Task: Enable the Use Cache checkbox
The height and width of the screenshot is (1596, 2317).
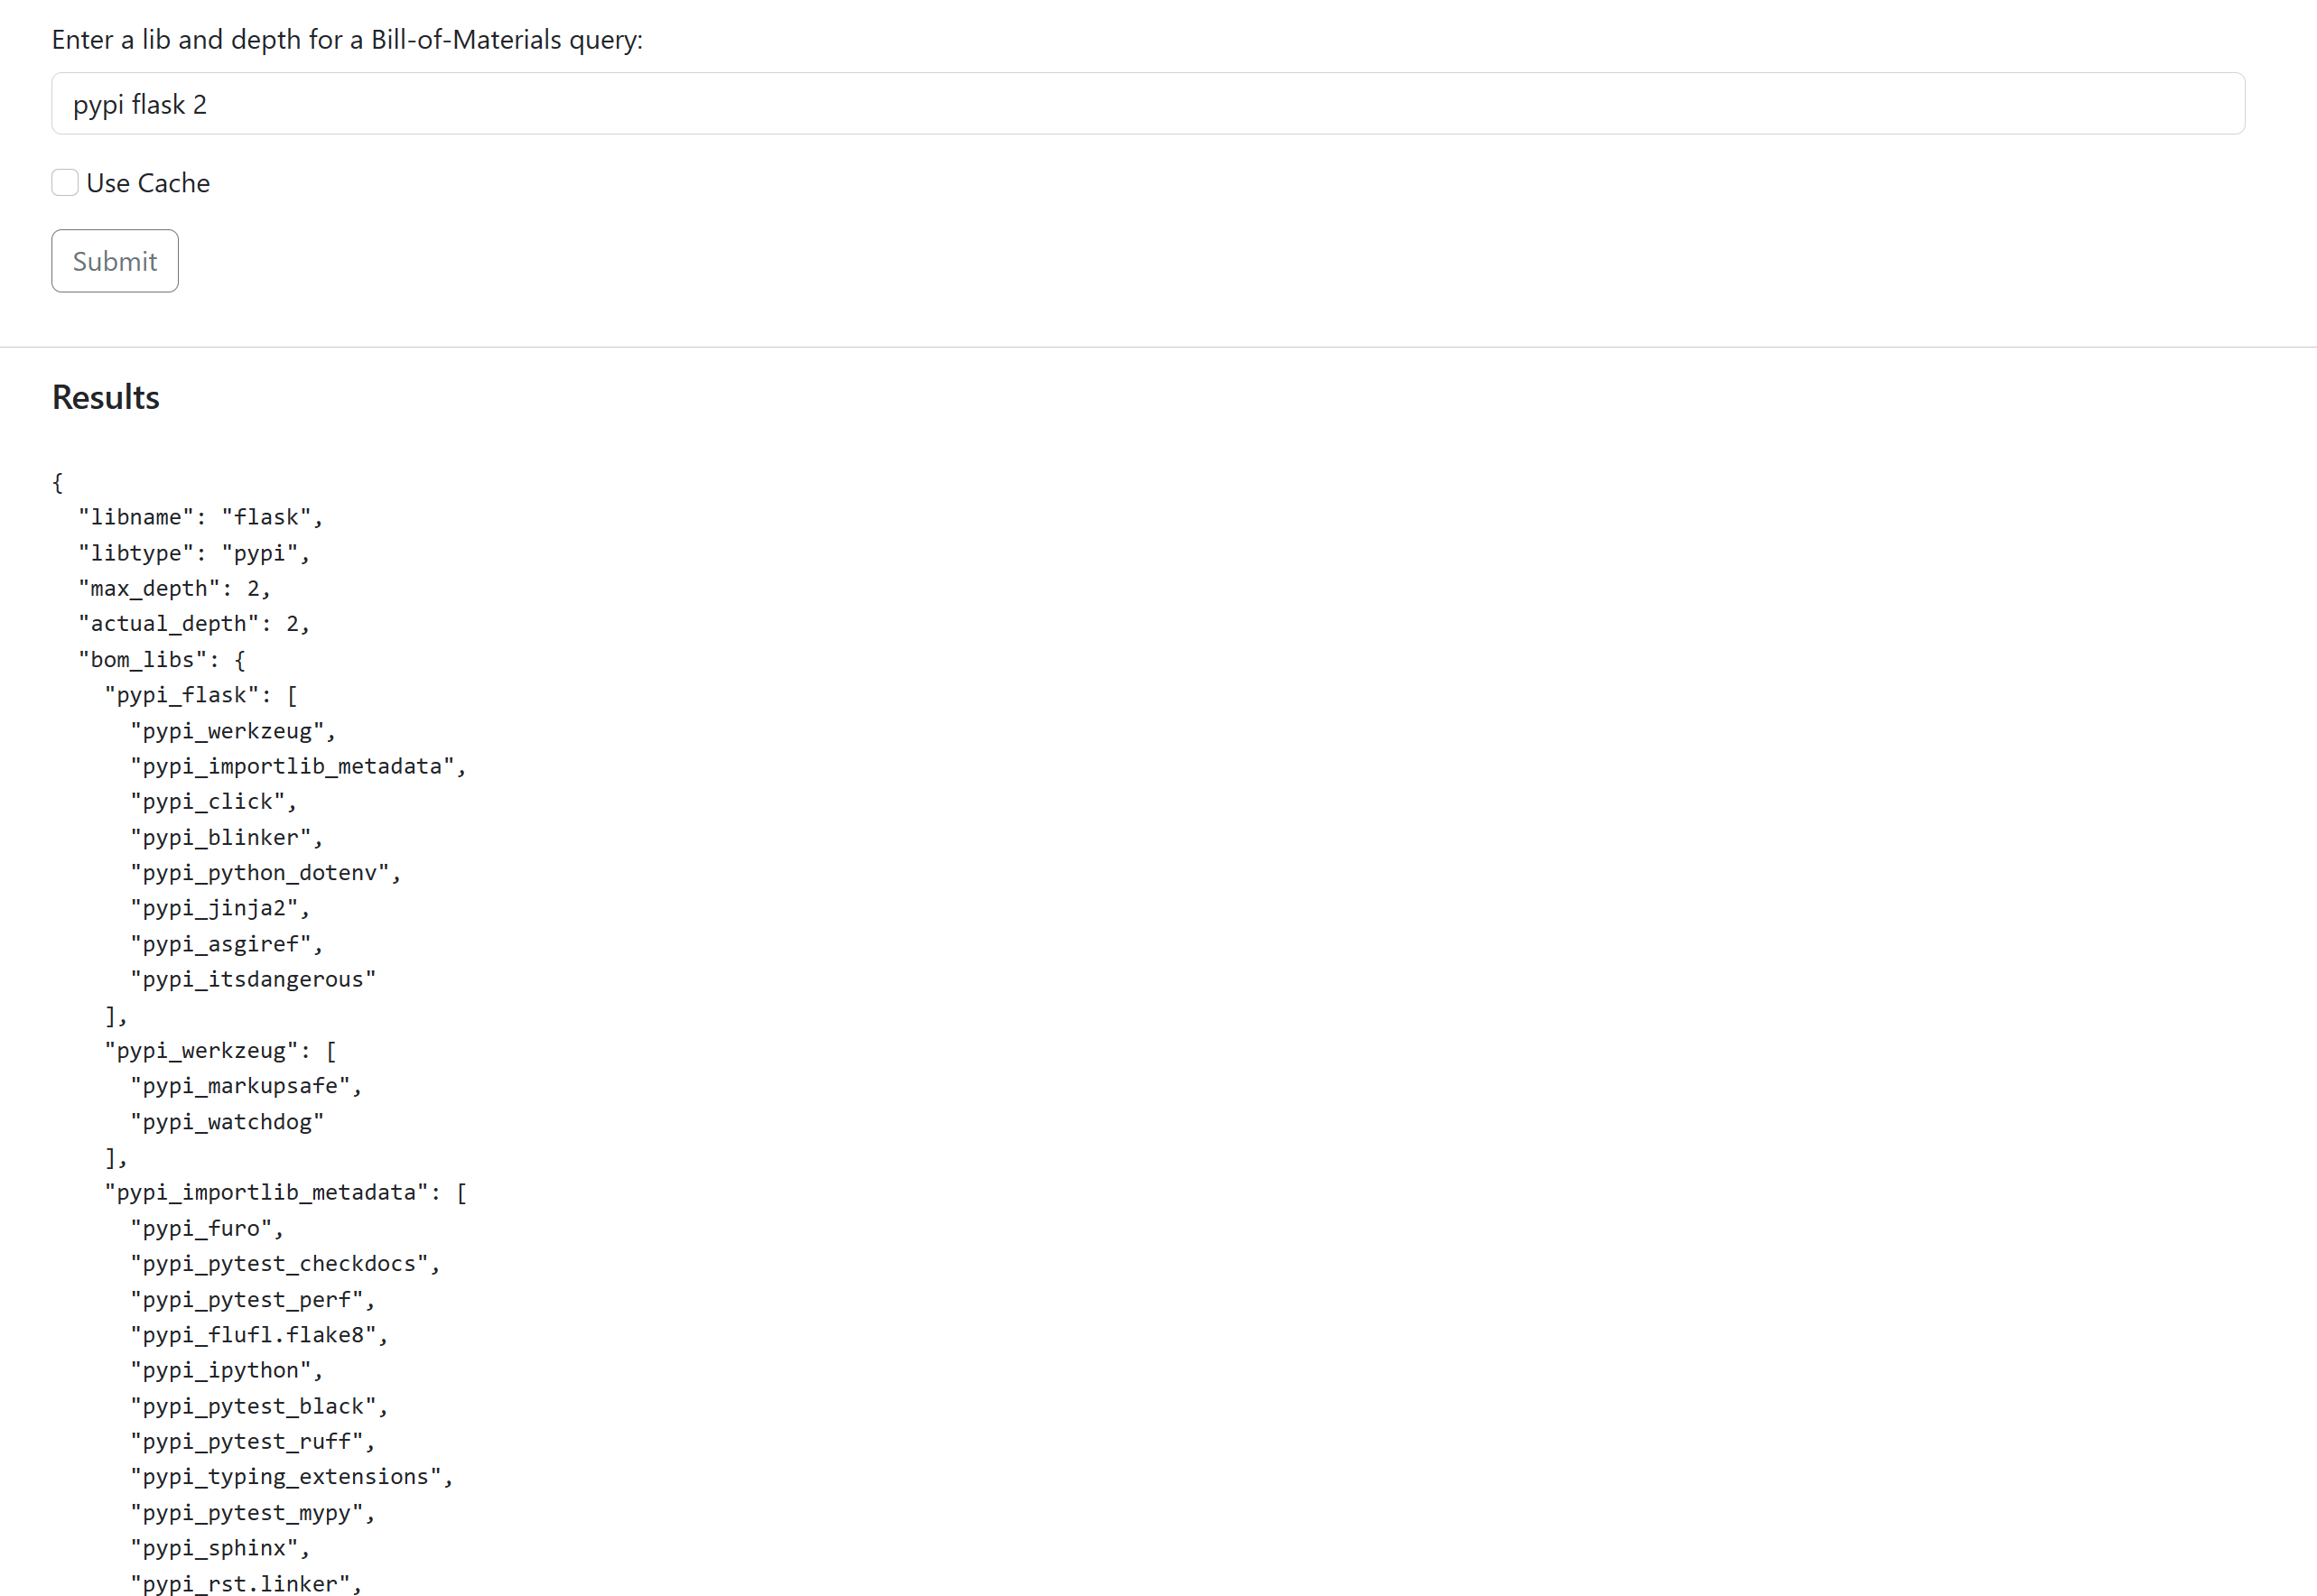Action: tap(65, 183)
